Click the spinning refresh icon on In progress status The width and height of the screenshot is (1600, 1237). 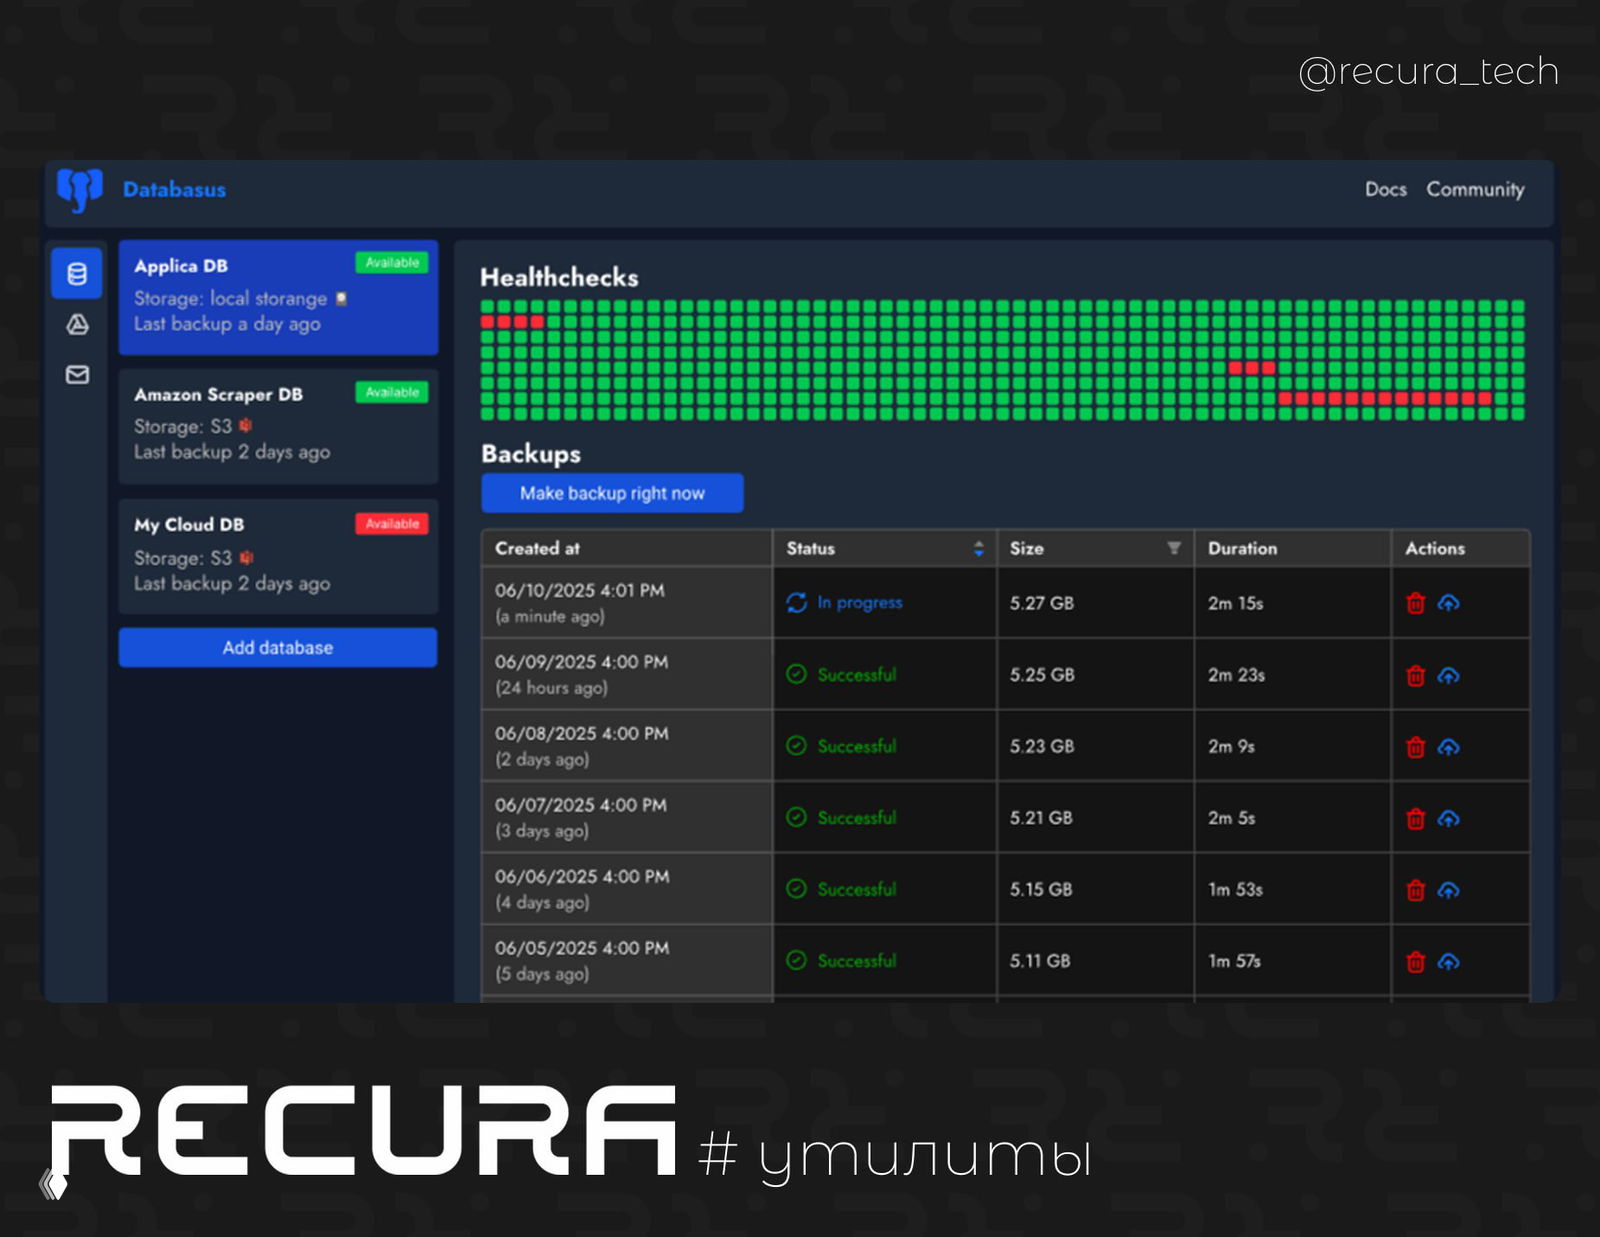click(796, 603)
